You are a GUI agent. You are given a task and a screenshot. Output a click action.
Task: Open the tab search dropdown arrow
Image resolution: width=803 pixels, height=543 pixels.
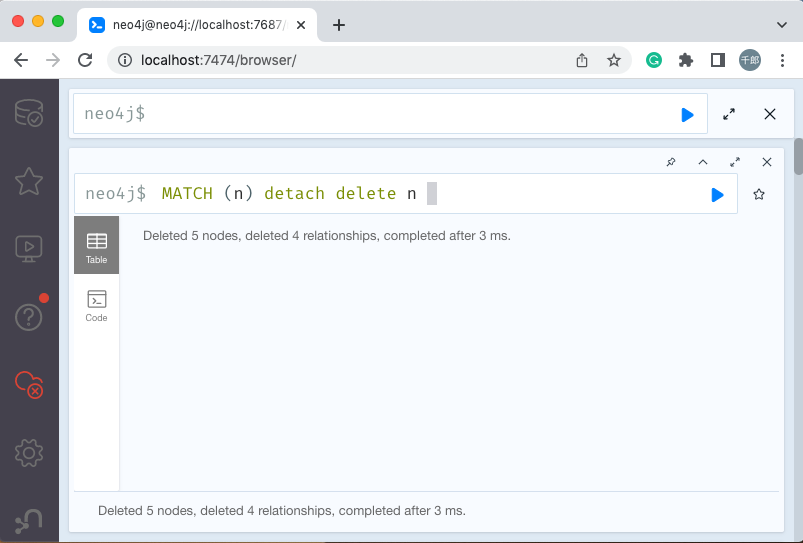(x=781, y=25)
